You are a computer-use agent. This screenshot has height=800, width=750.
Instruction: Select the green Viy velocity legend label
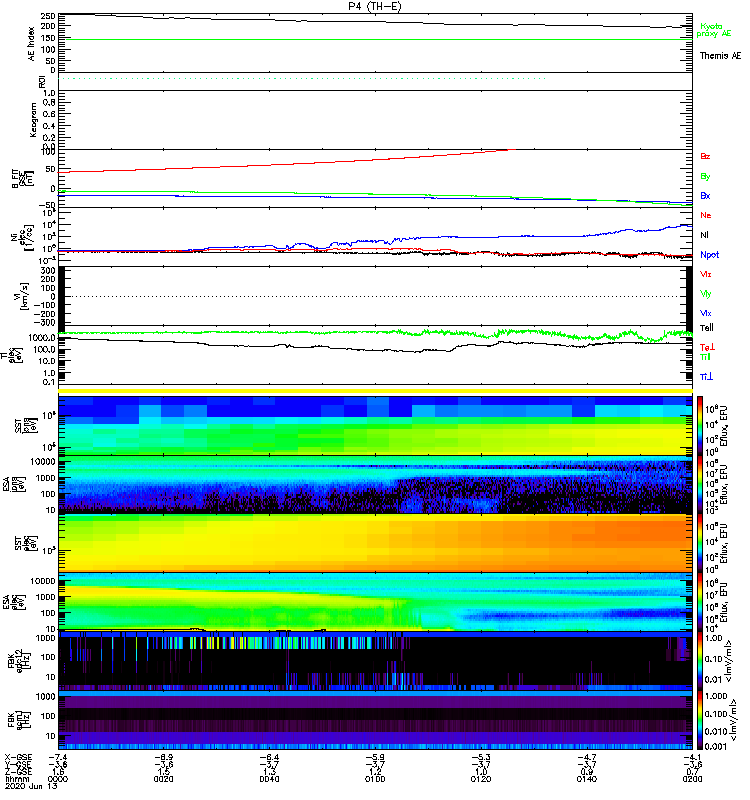pyautogui.click(x=706, y=294)
